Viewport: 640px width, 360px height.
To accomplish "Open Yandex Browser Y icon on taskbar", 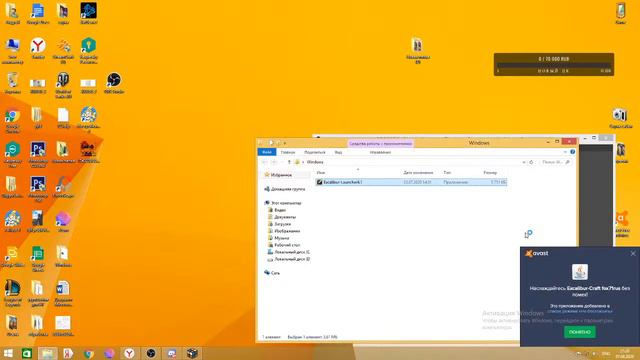I will coord(129,353).
